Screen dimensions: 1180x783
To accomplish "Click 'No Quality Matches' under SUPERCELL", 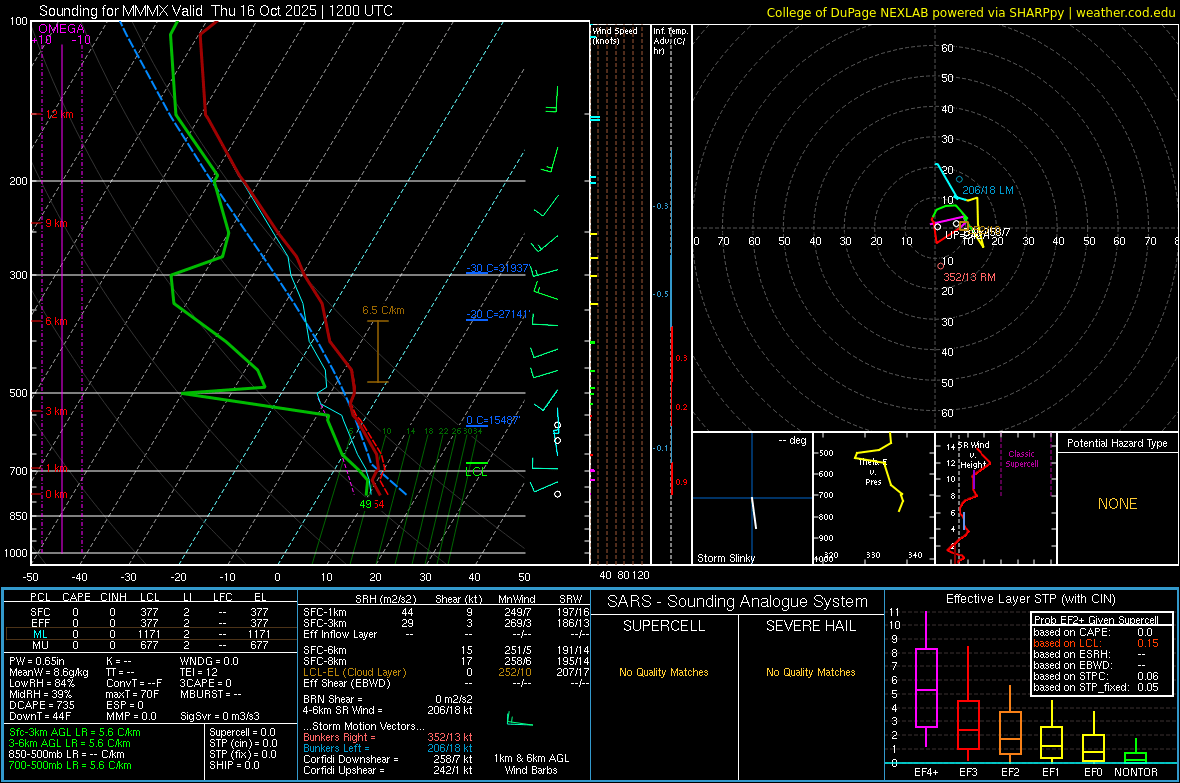I will [664, 672].
